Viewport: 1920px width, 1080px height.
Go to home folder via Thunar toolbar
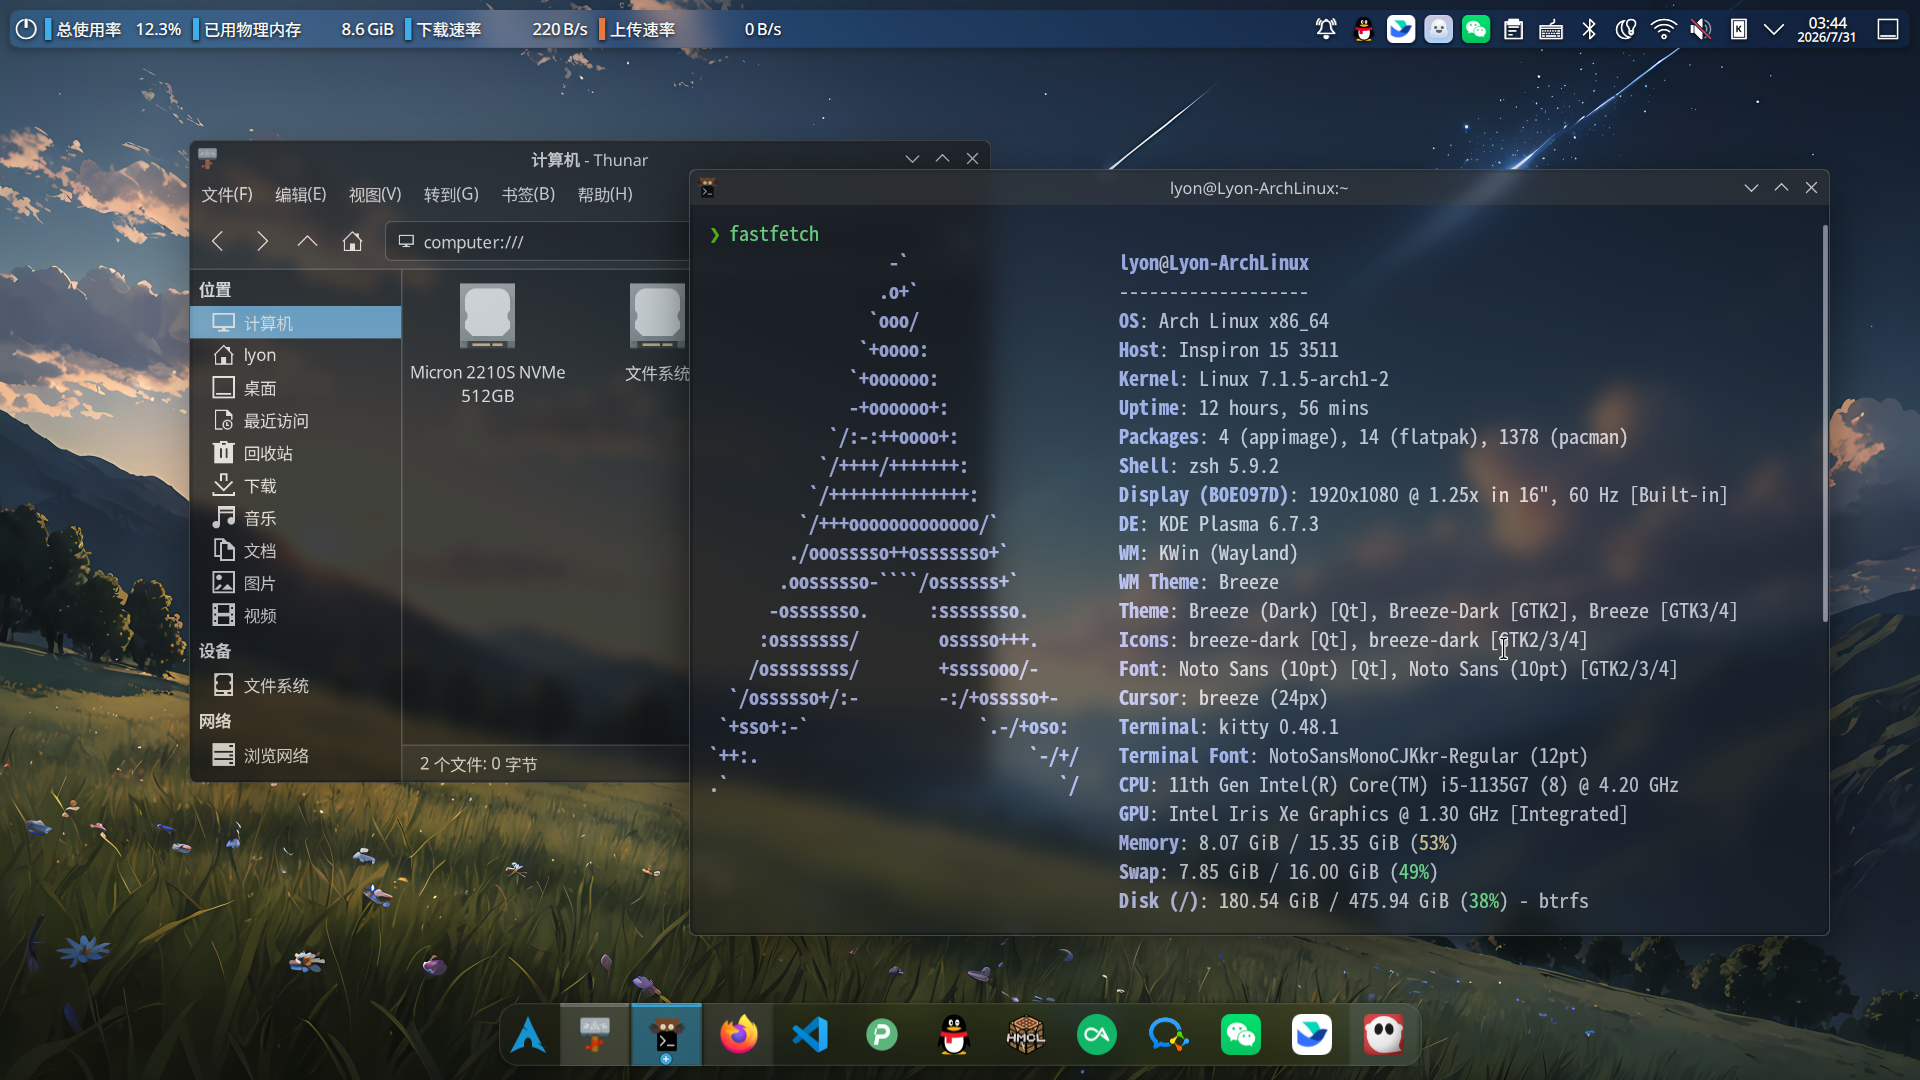click(x=352, y=241)
